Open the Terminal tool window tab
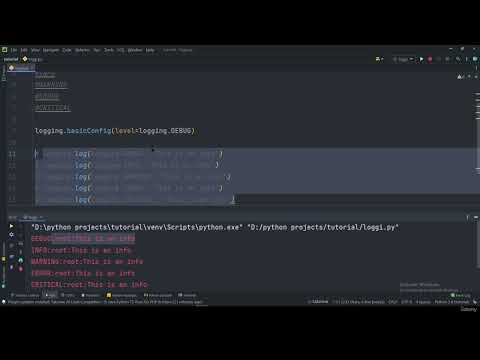The height and width of the screenshot is (360, 480). click(188, 295)
